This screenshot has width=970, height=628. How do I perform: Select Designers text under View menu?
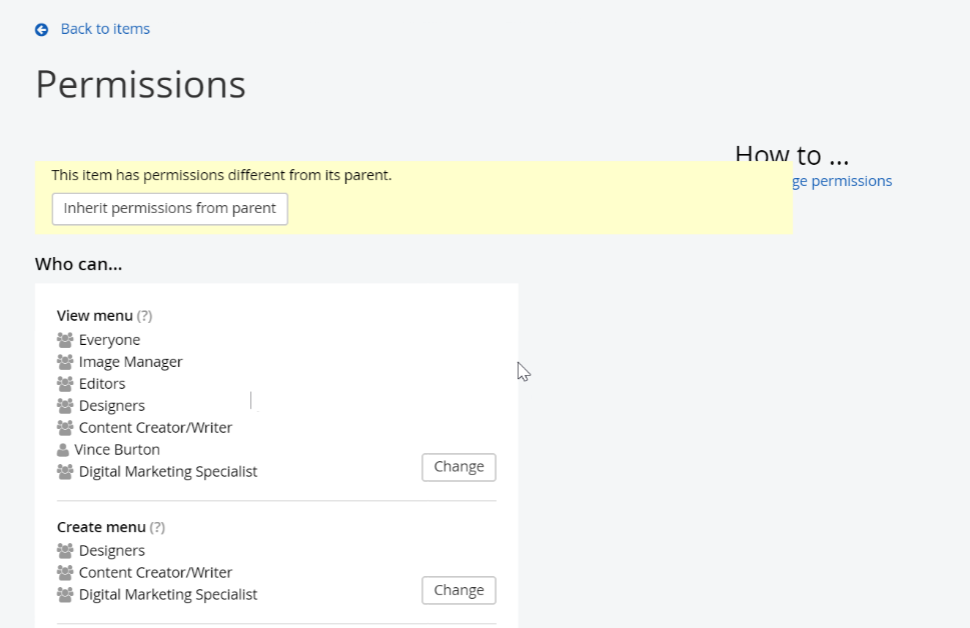click(112, 406)
